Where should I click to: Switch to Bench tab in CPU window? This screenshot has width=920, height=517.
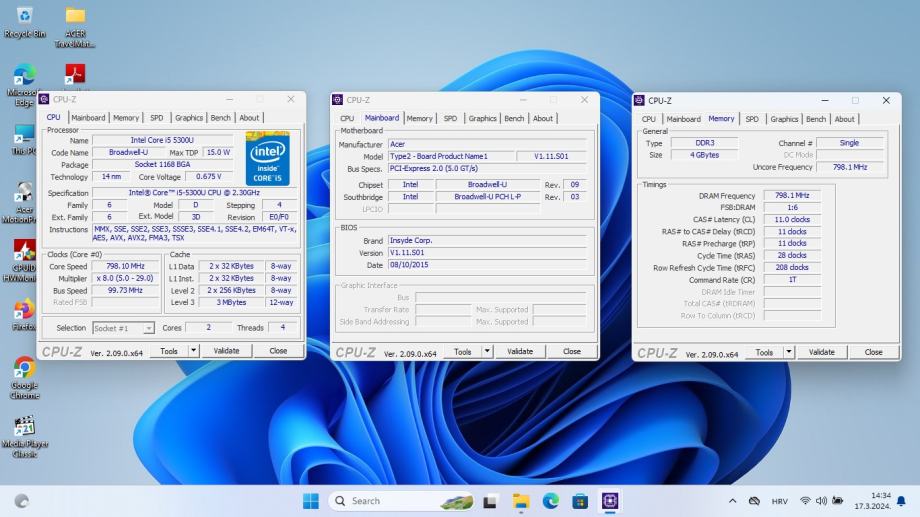220,118
